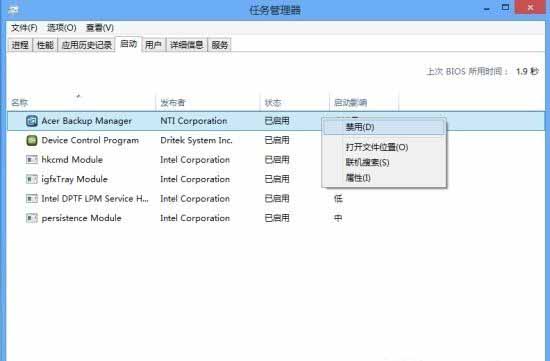Click the 1.9 秒 BIOS time value
This screenshot has height=361, width=550.
[527, 72]
